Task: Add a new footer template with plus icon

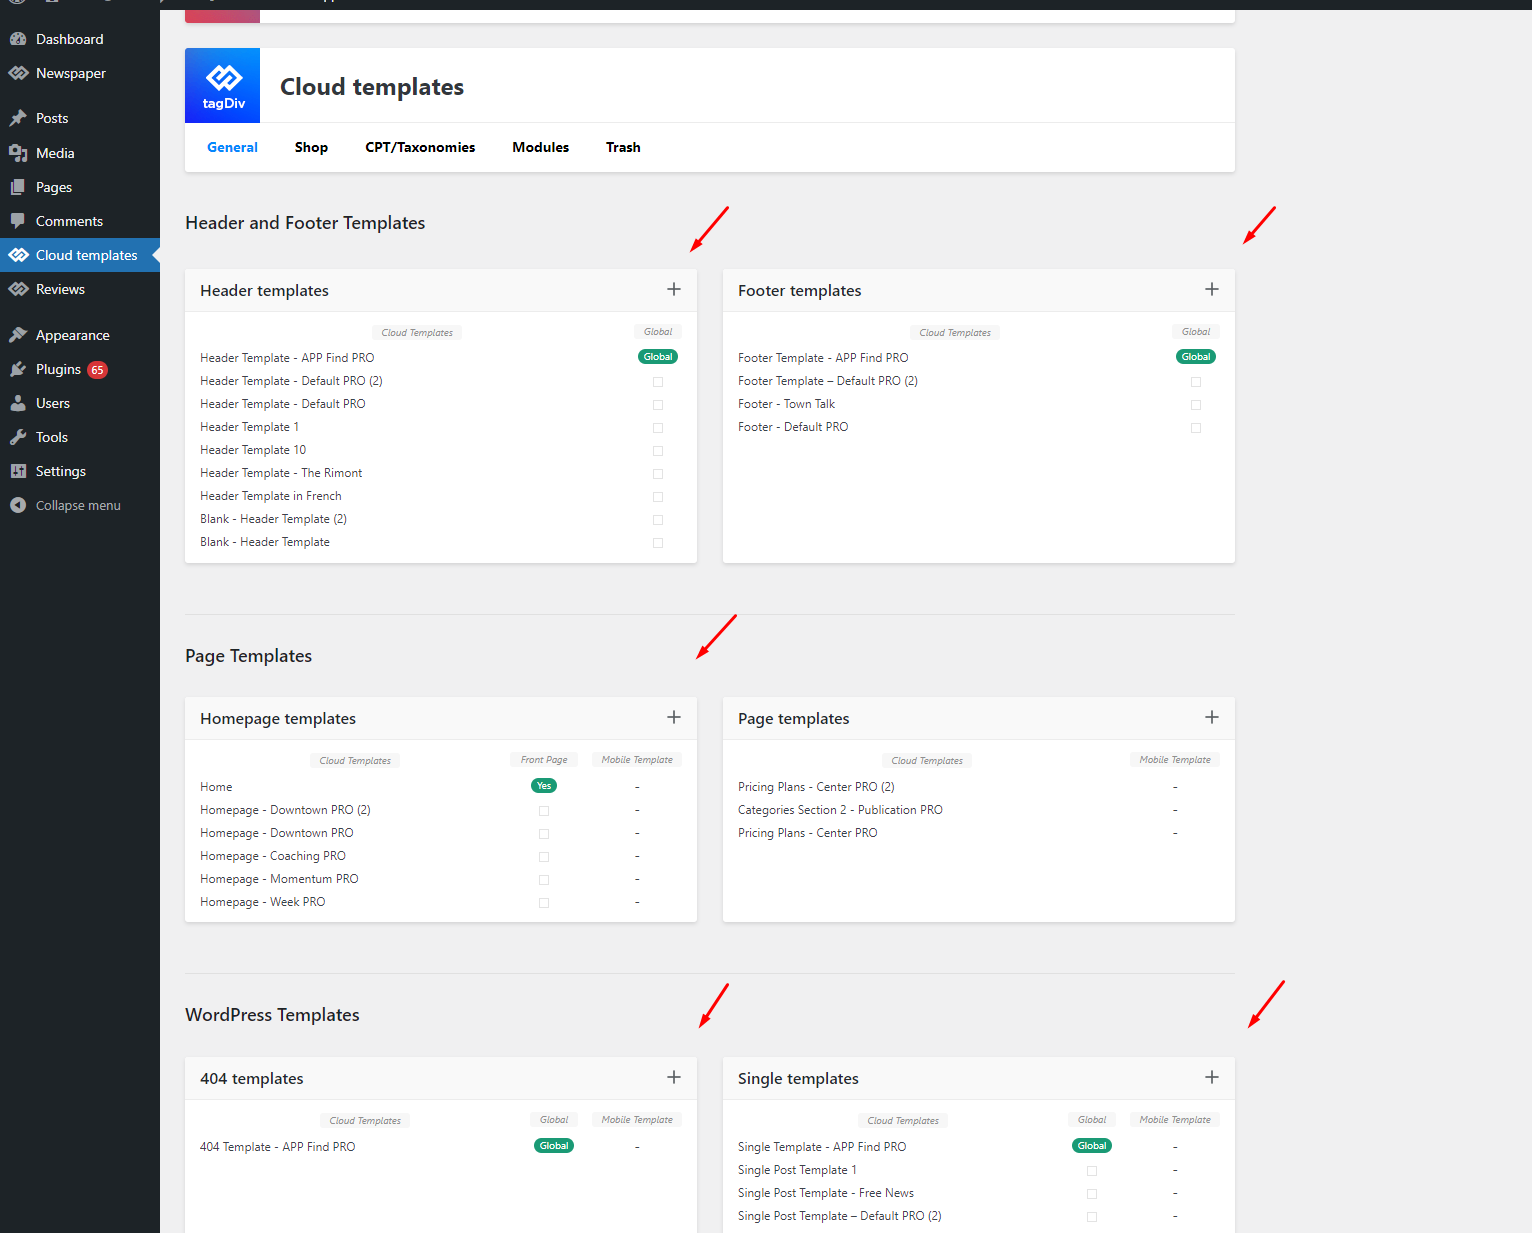Action: click(1212, 289)
